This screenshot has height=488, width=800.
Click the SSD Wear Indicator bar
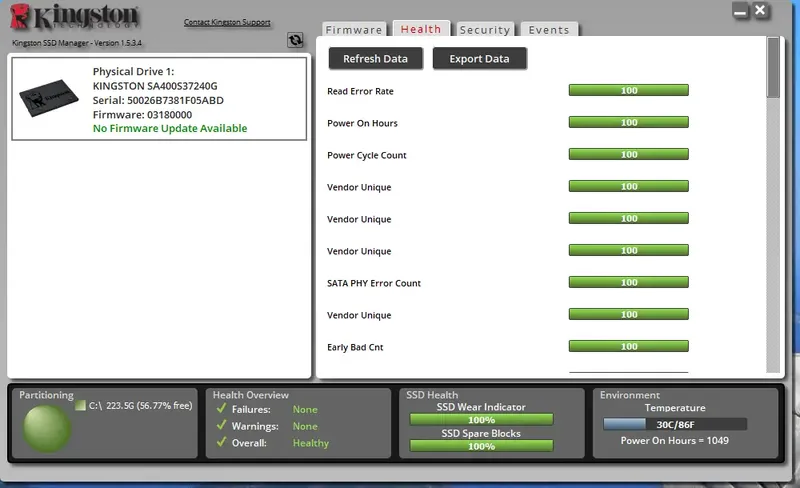481,420
